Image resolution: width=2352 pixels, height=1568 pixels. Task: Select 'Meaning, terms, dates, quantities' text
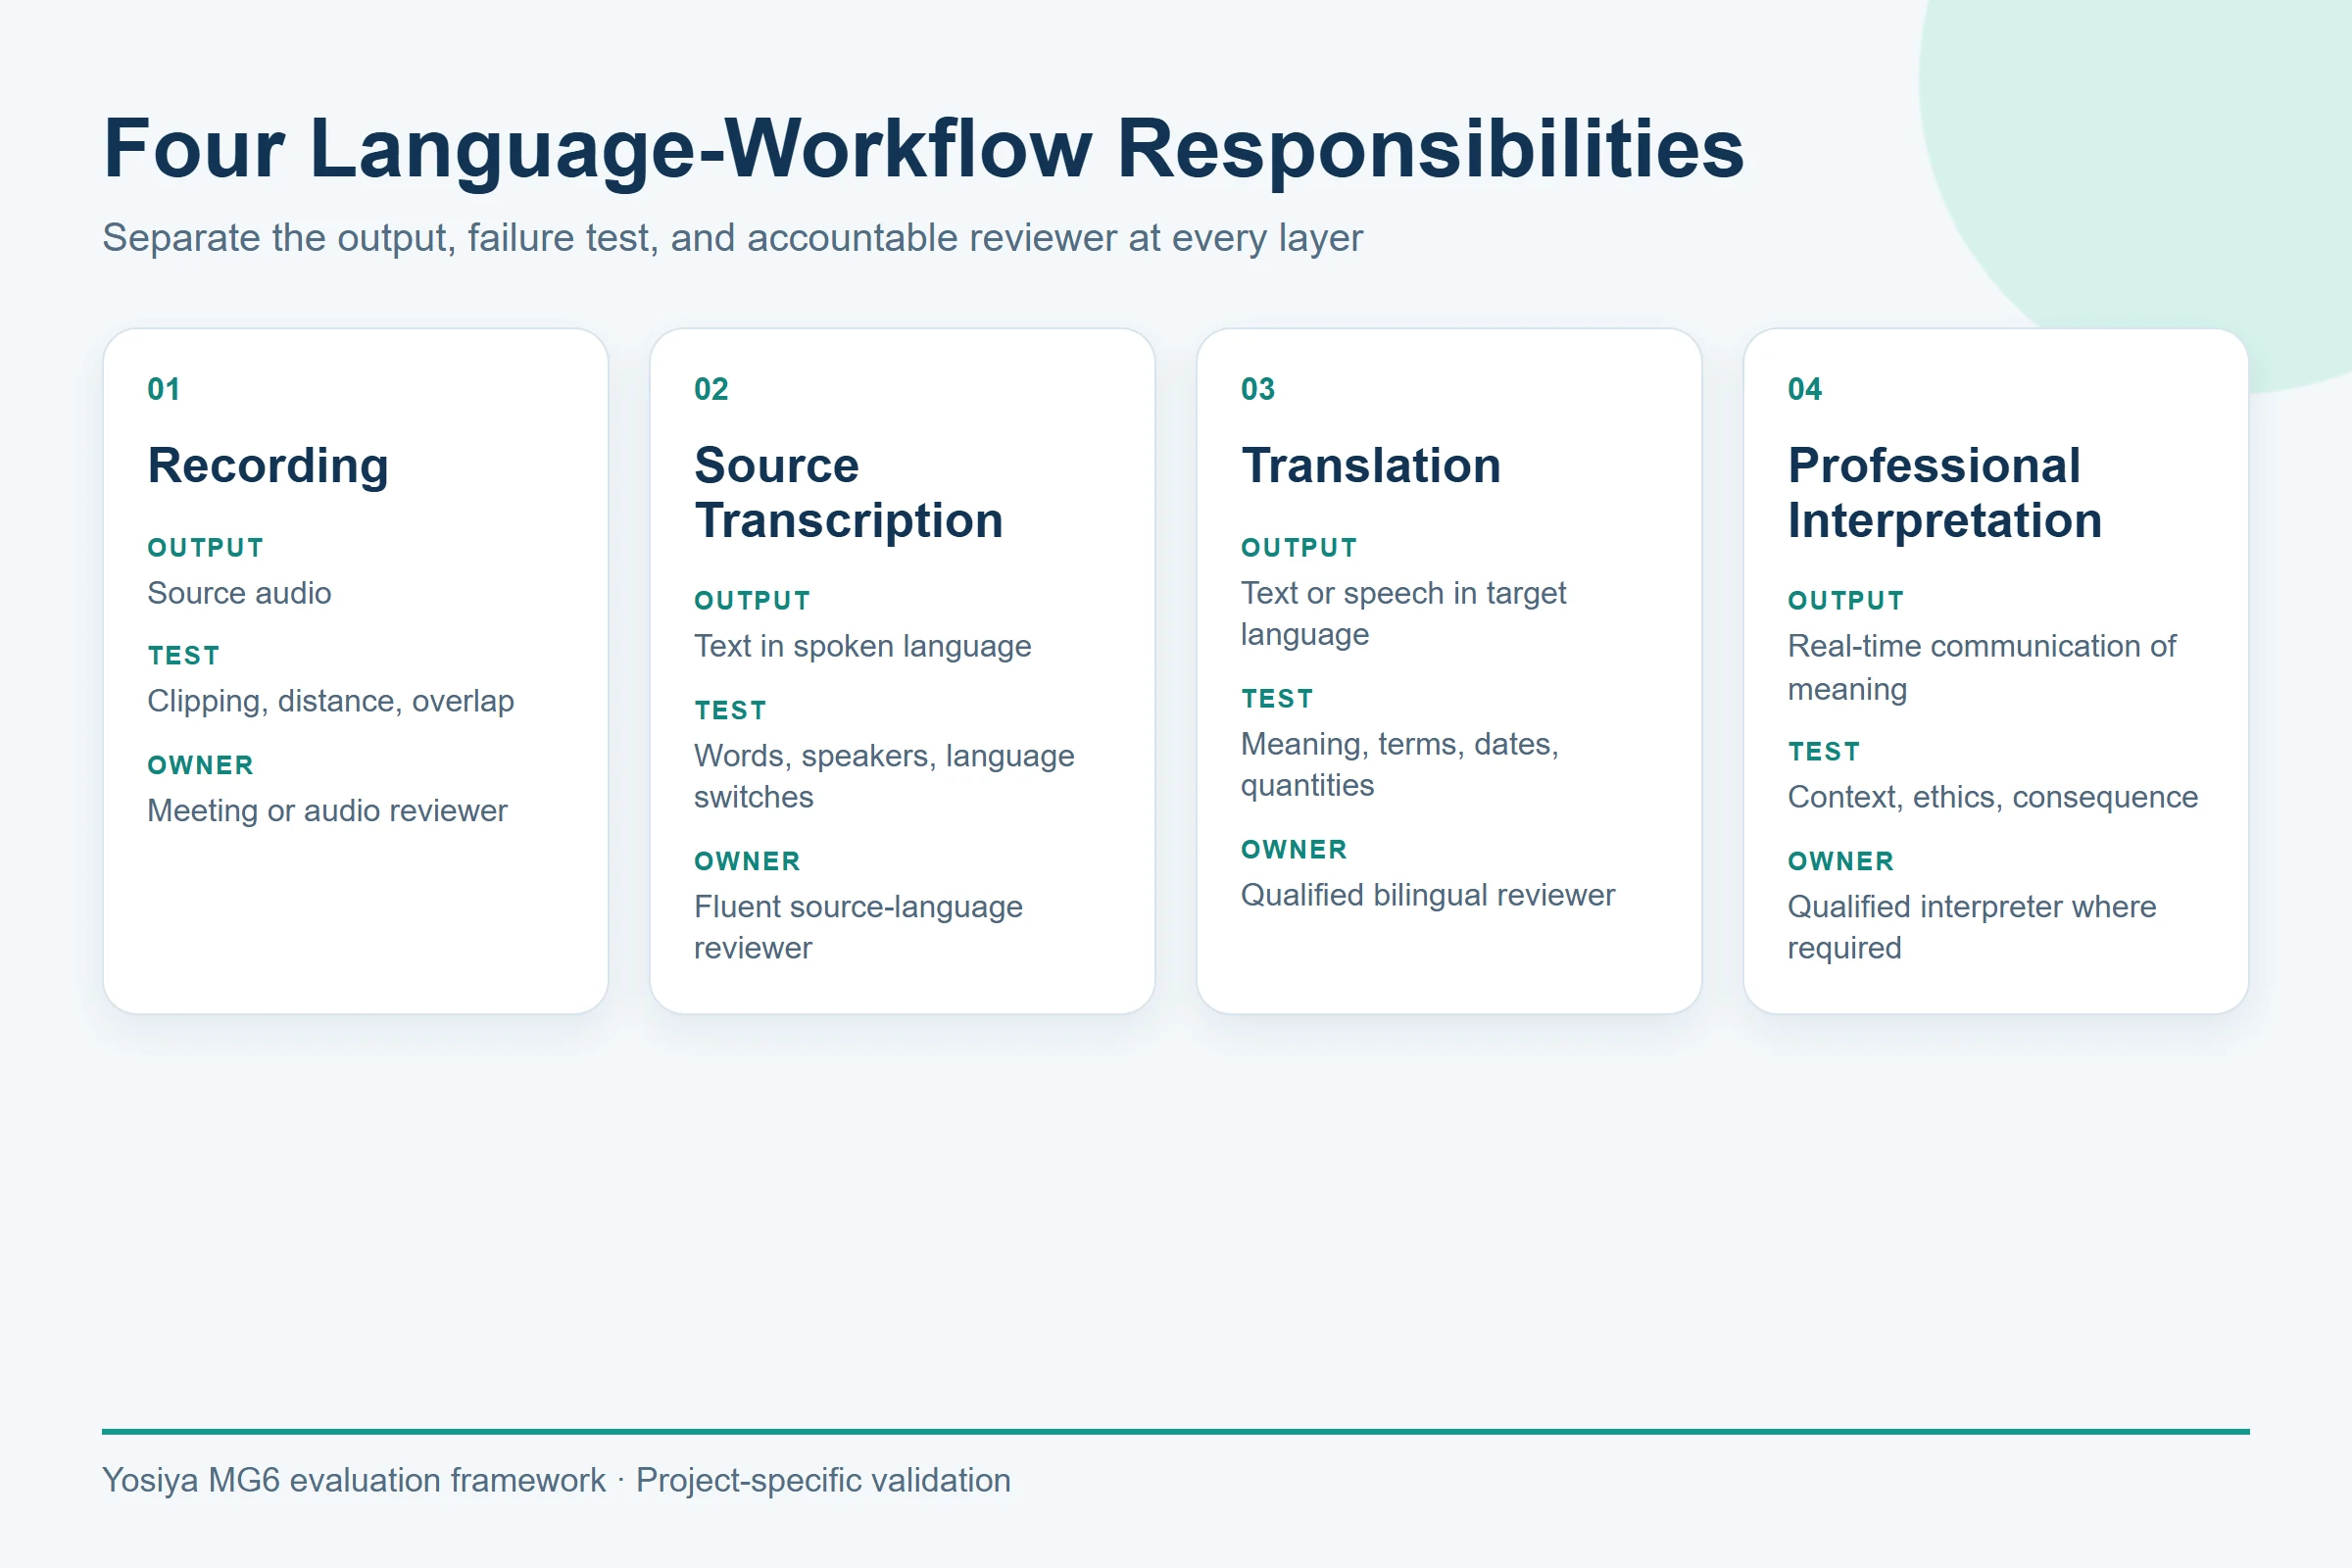click(x=1400, y=765)
